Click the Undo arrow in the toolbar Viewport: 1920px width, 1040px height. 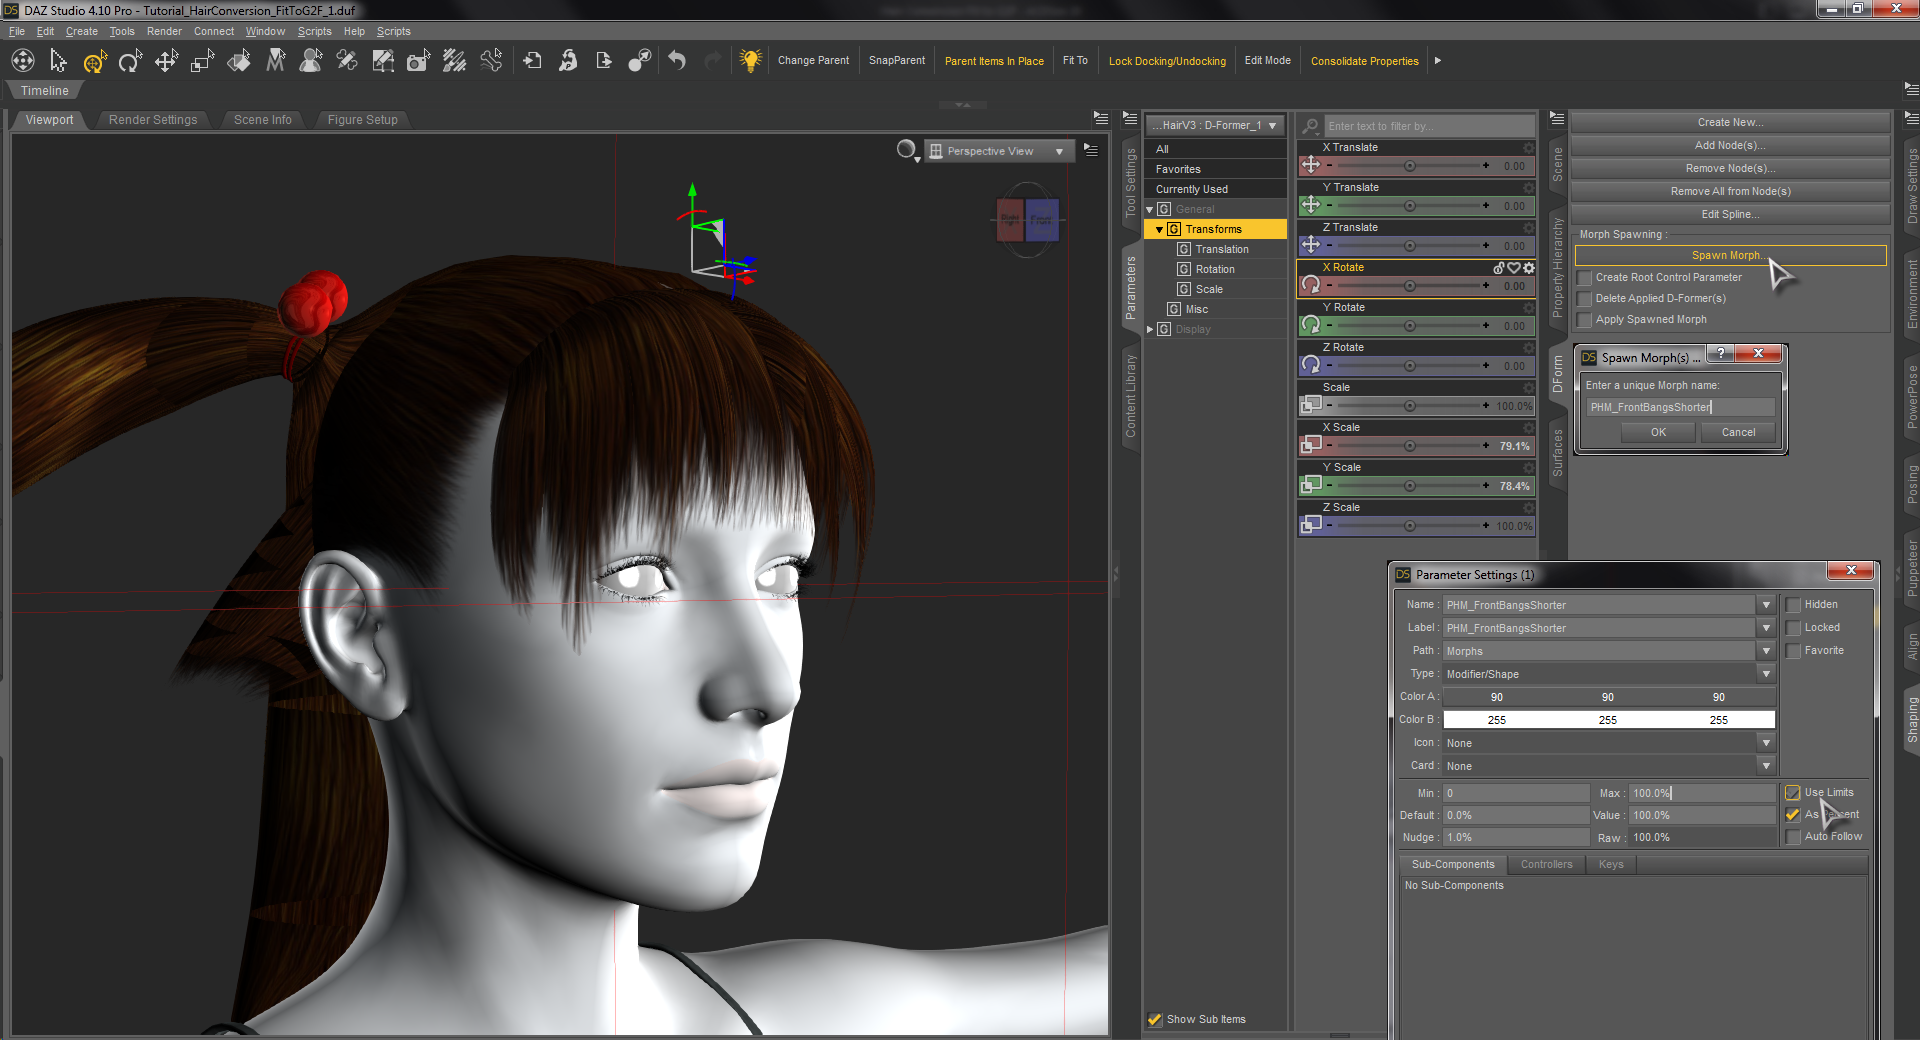(x=677, y=61)
